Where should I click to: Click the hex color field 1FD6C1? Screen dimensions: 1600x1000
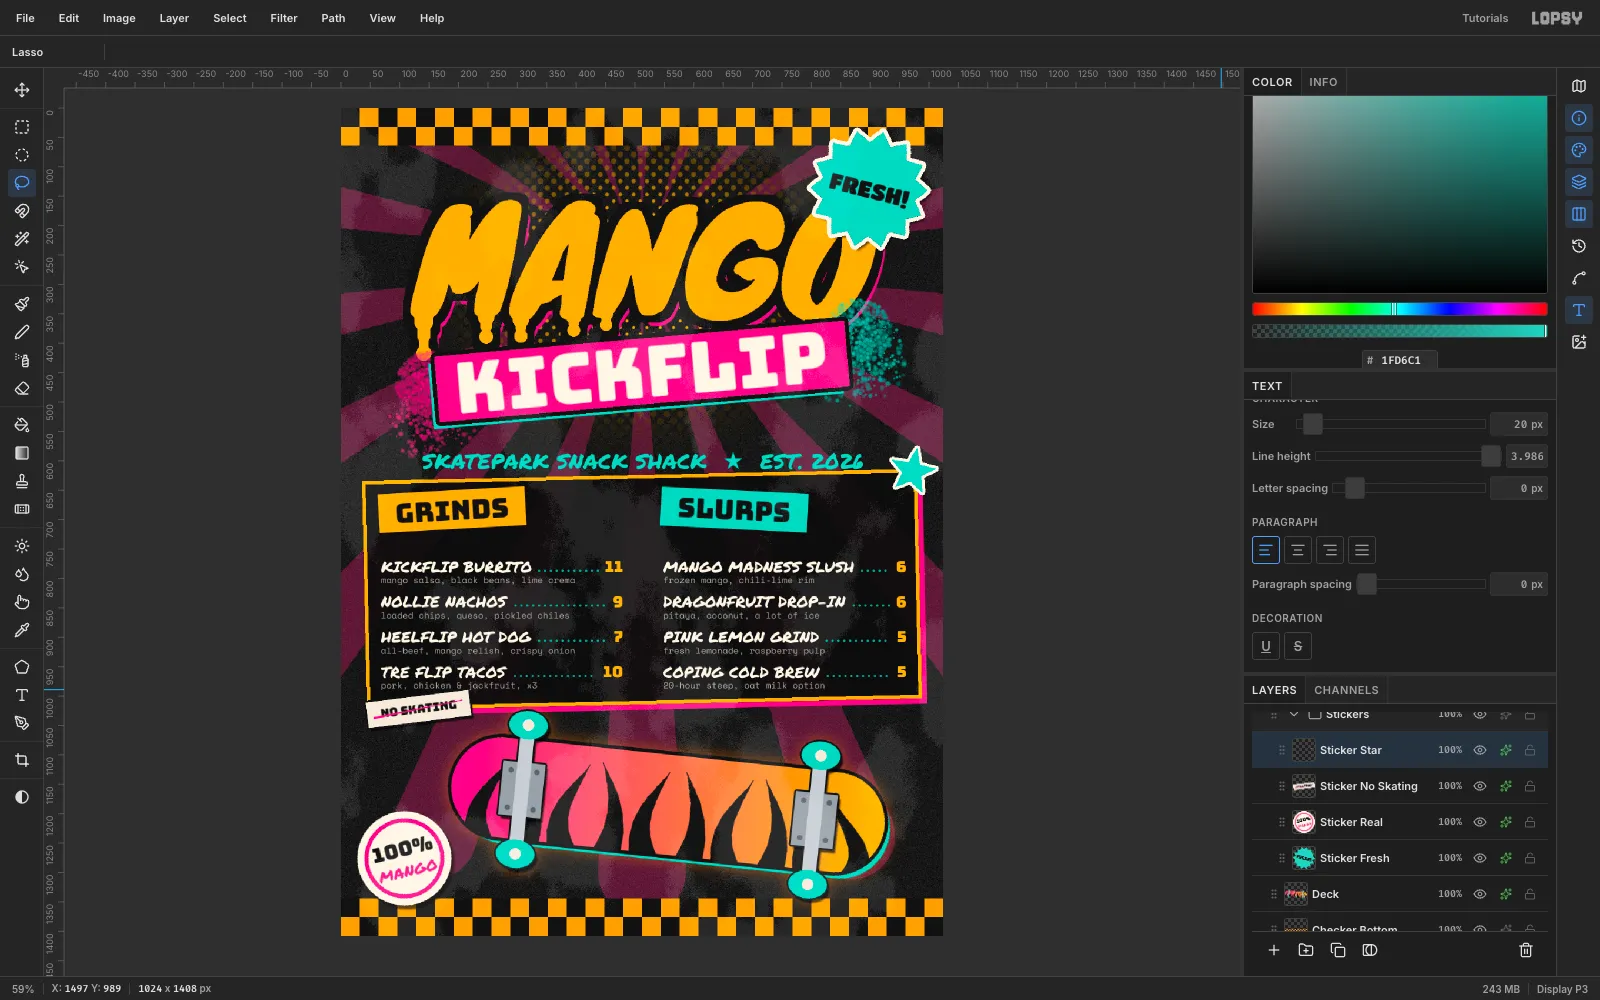click(1400, 360)
